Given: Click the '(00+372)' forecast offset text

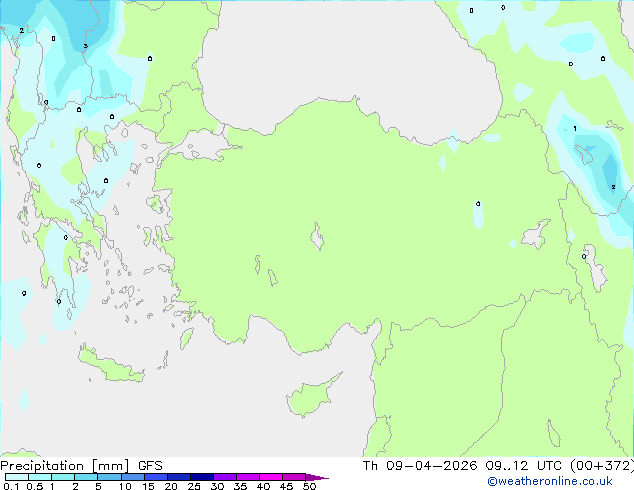Looking at the screenshot, I should (602, 466).
